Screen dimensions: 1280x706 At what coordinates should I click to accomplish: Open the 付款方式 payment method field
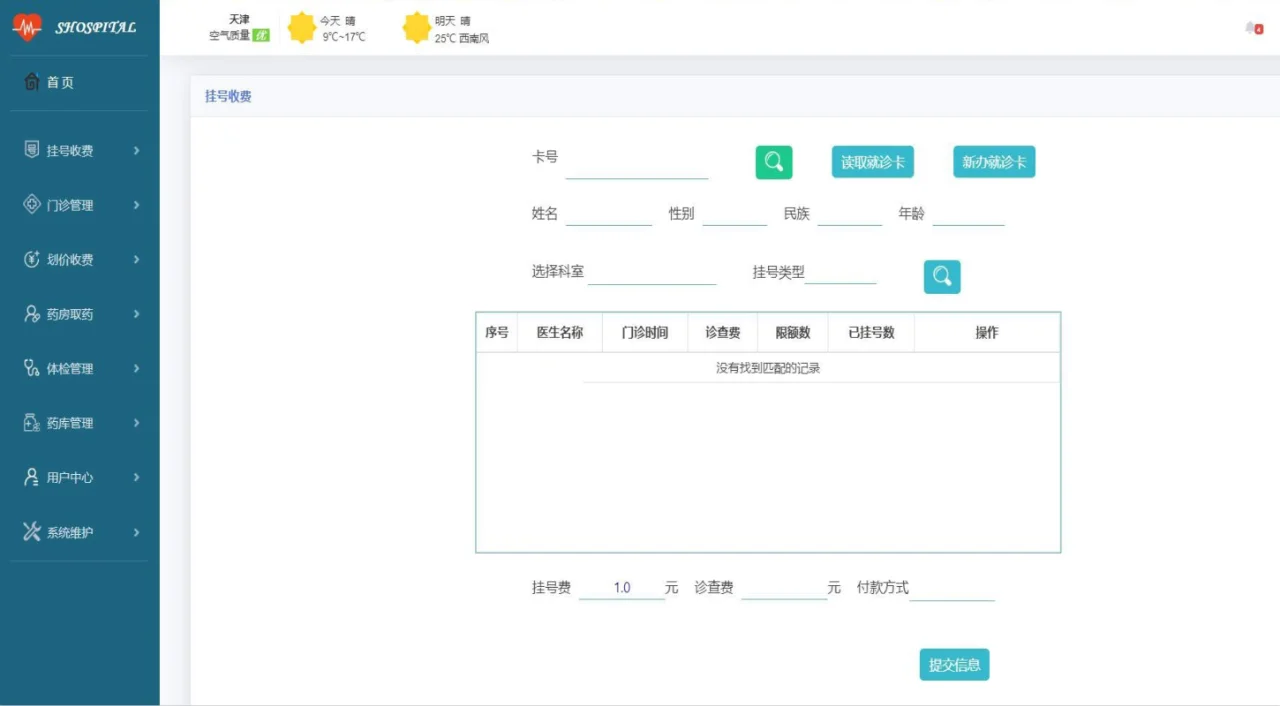951,588
